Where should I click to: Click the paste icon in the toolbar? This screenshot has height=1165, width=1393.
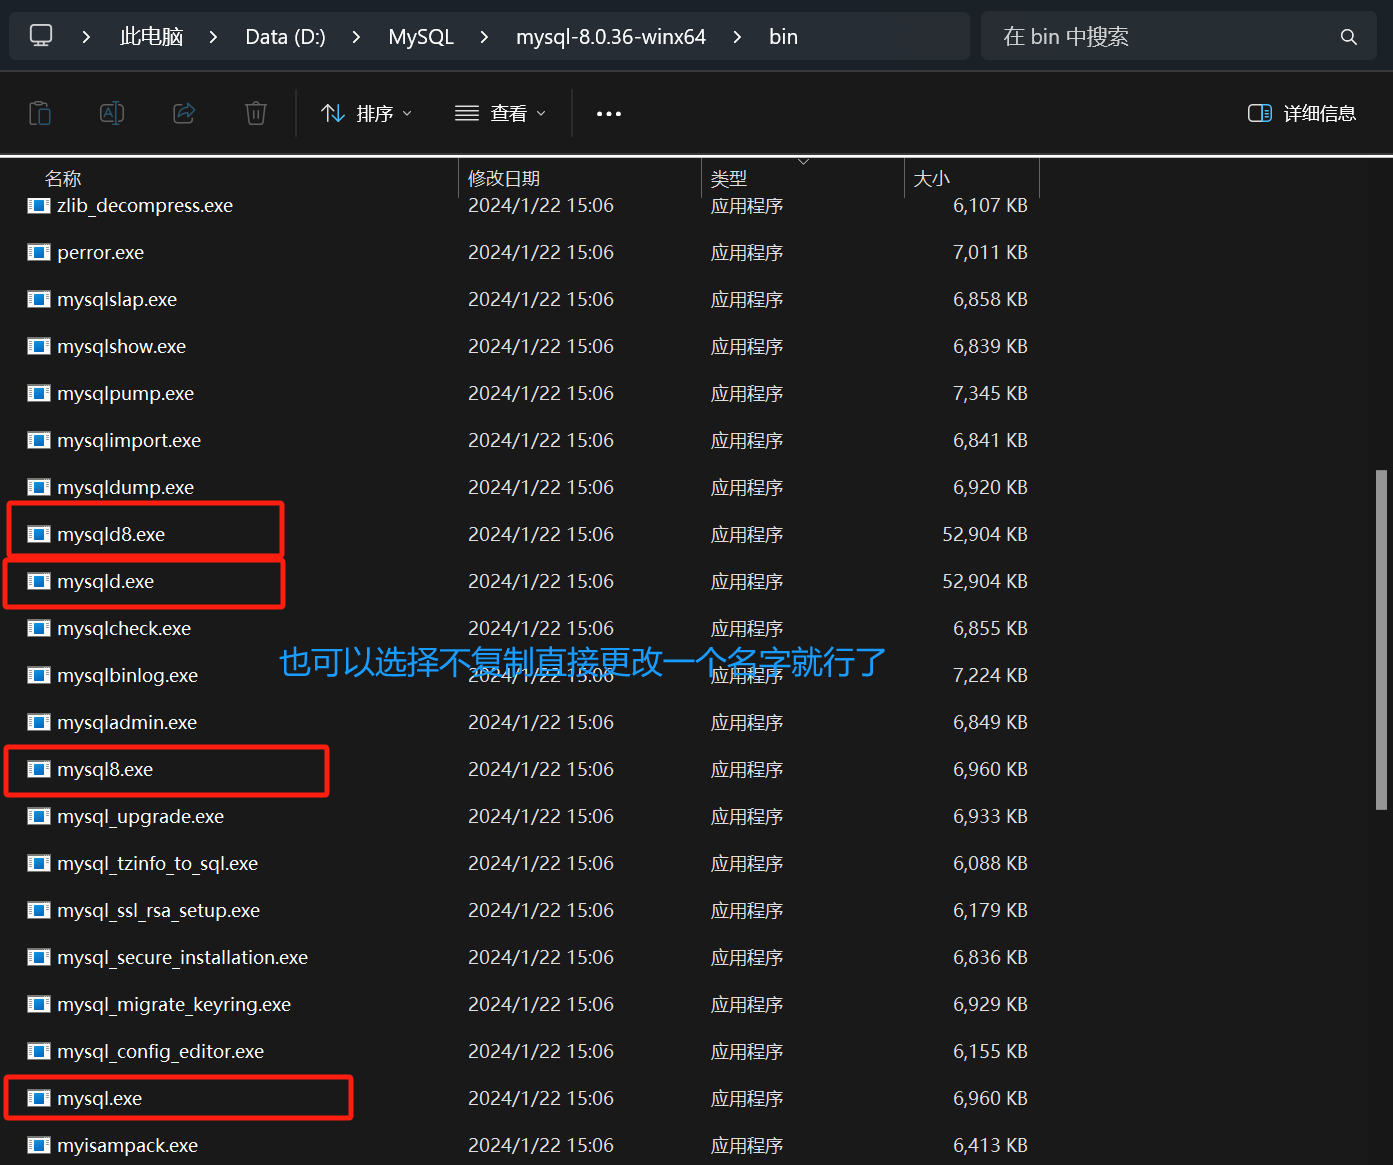coord(40,113)
